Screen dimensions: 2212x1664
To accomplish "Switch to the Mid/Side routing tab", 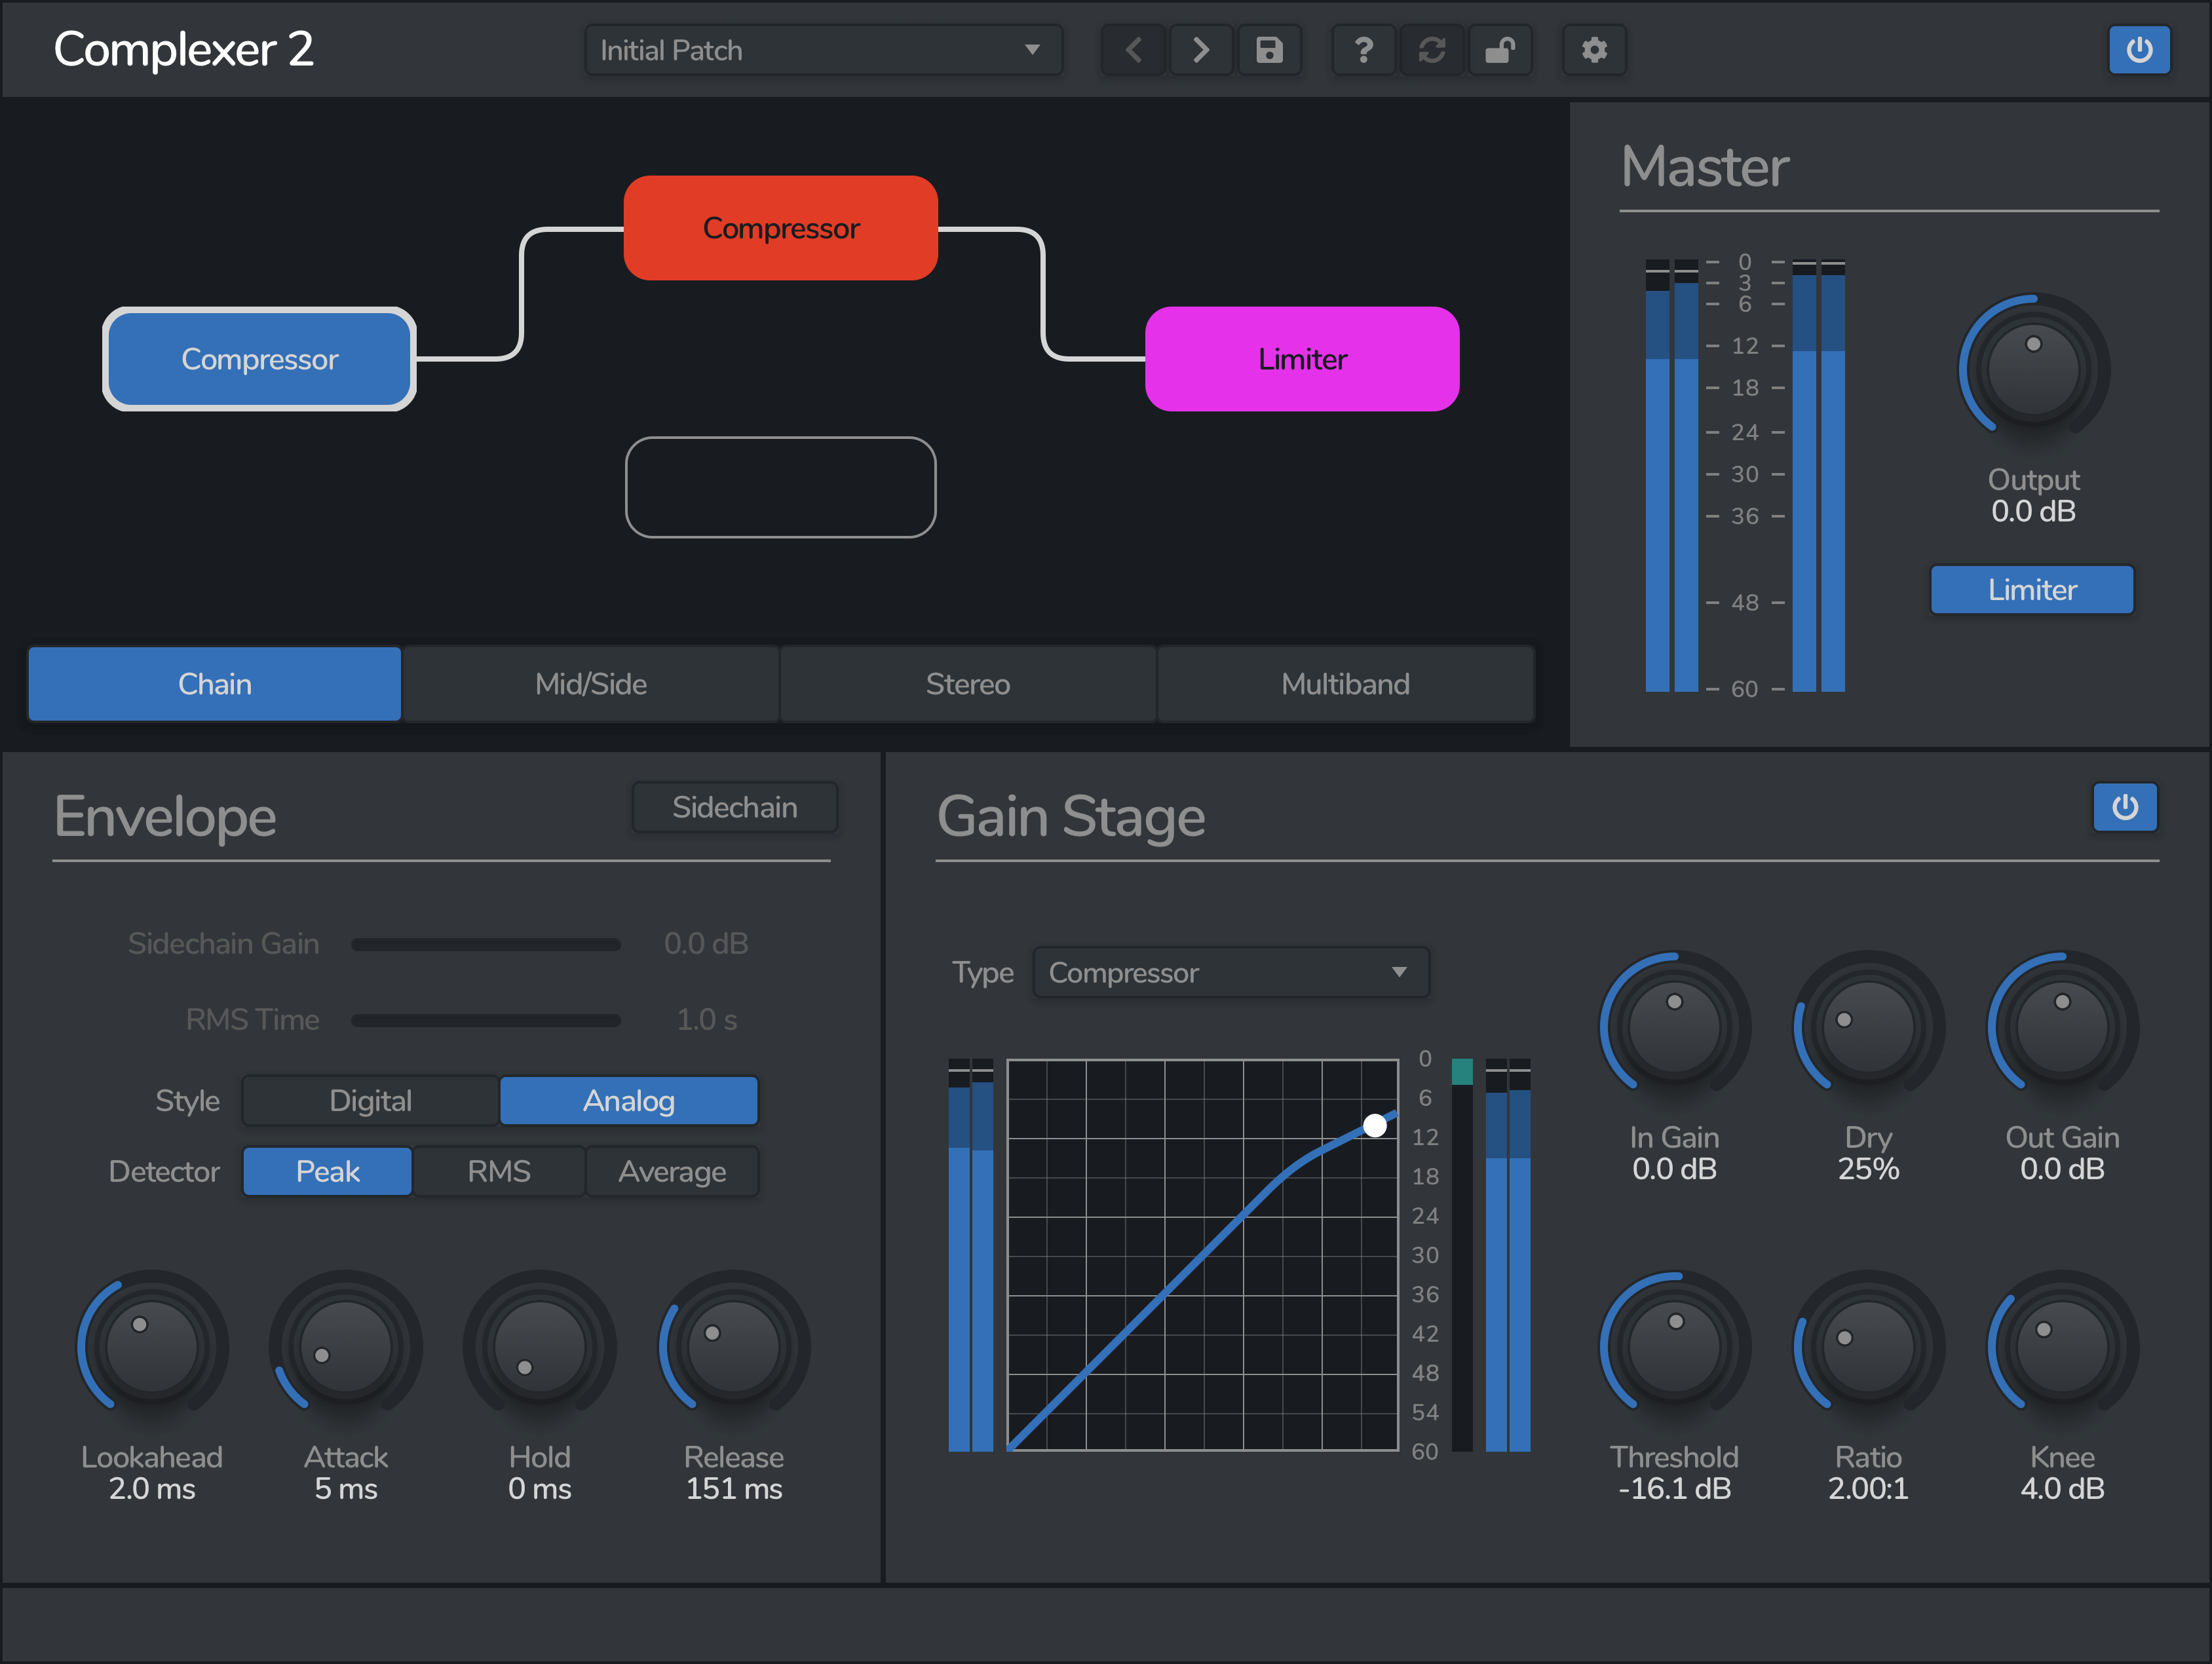I will pos(591,684).
